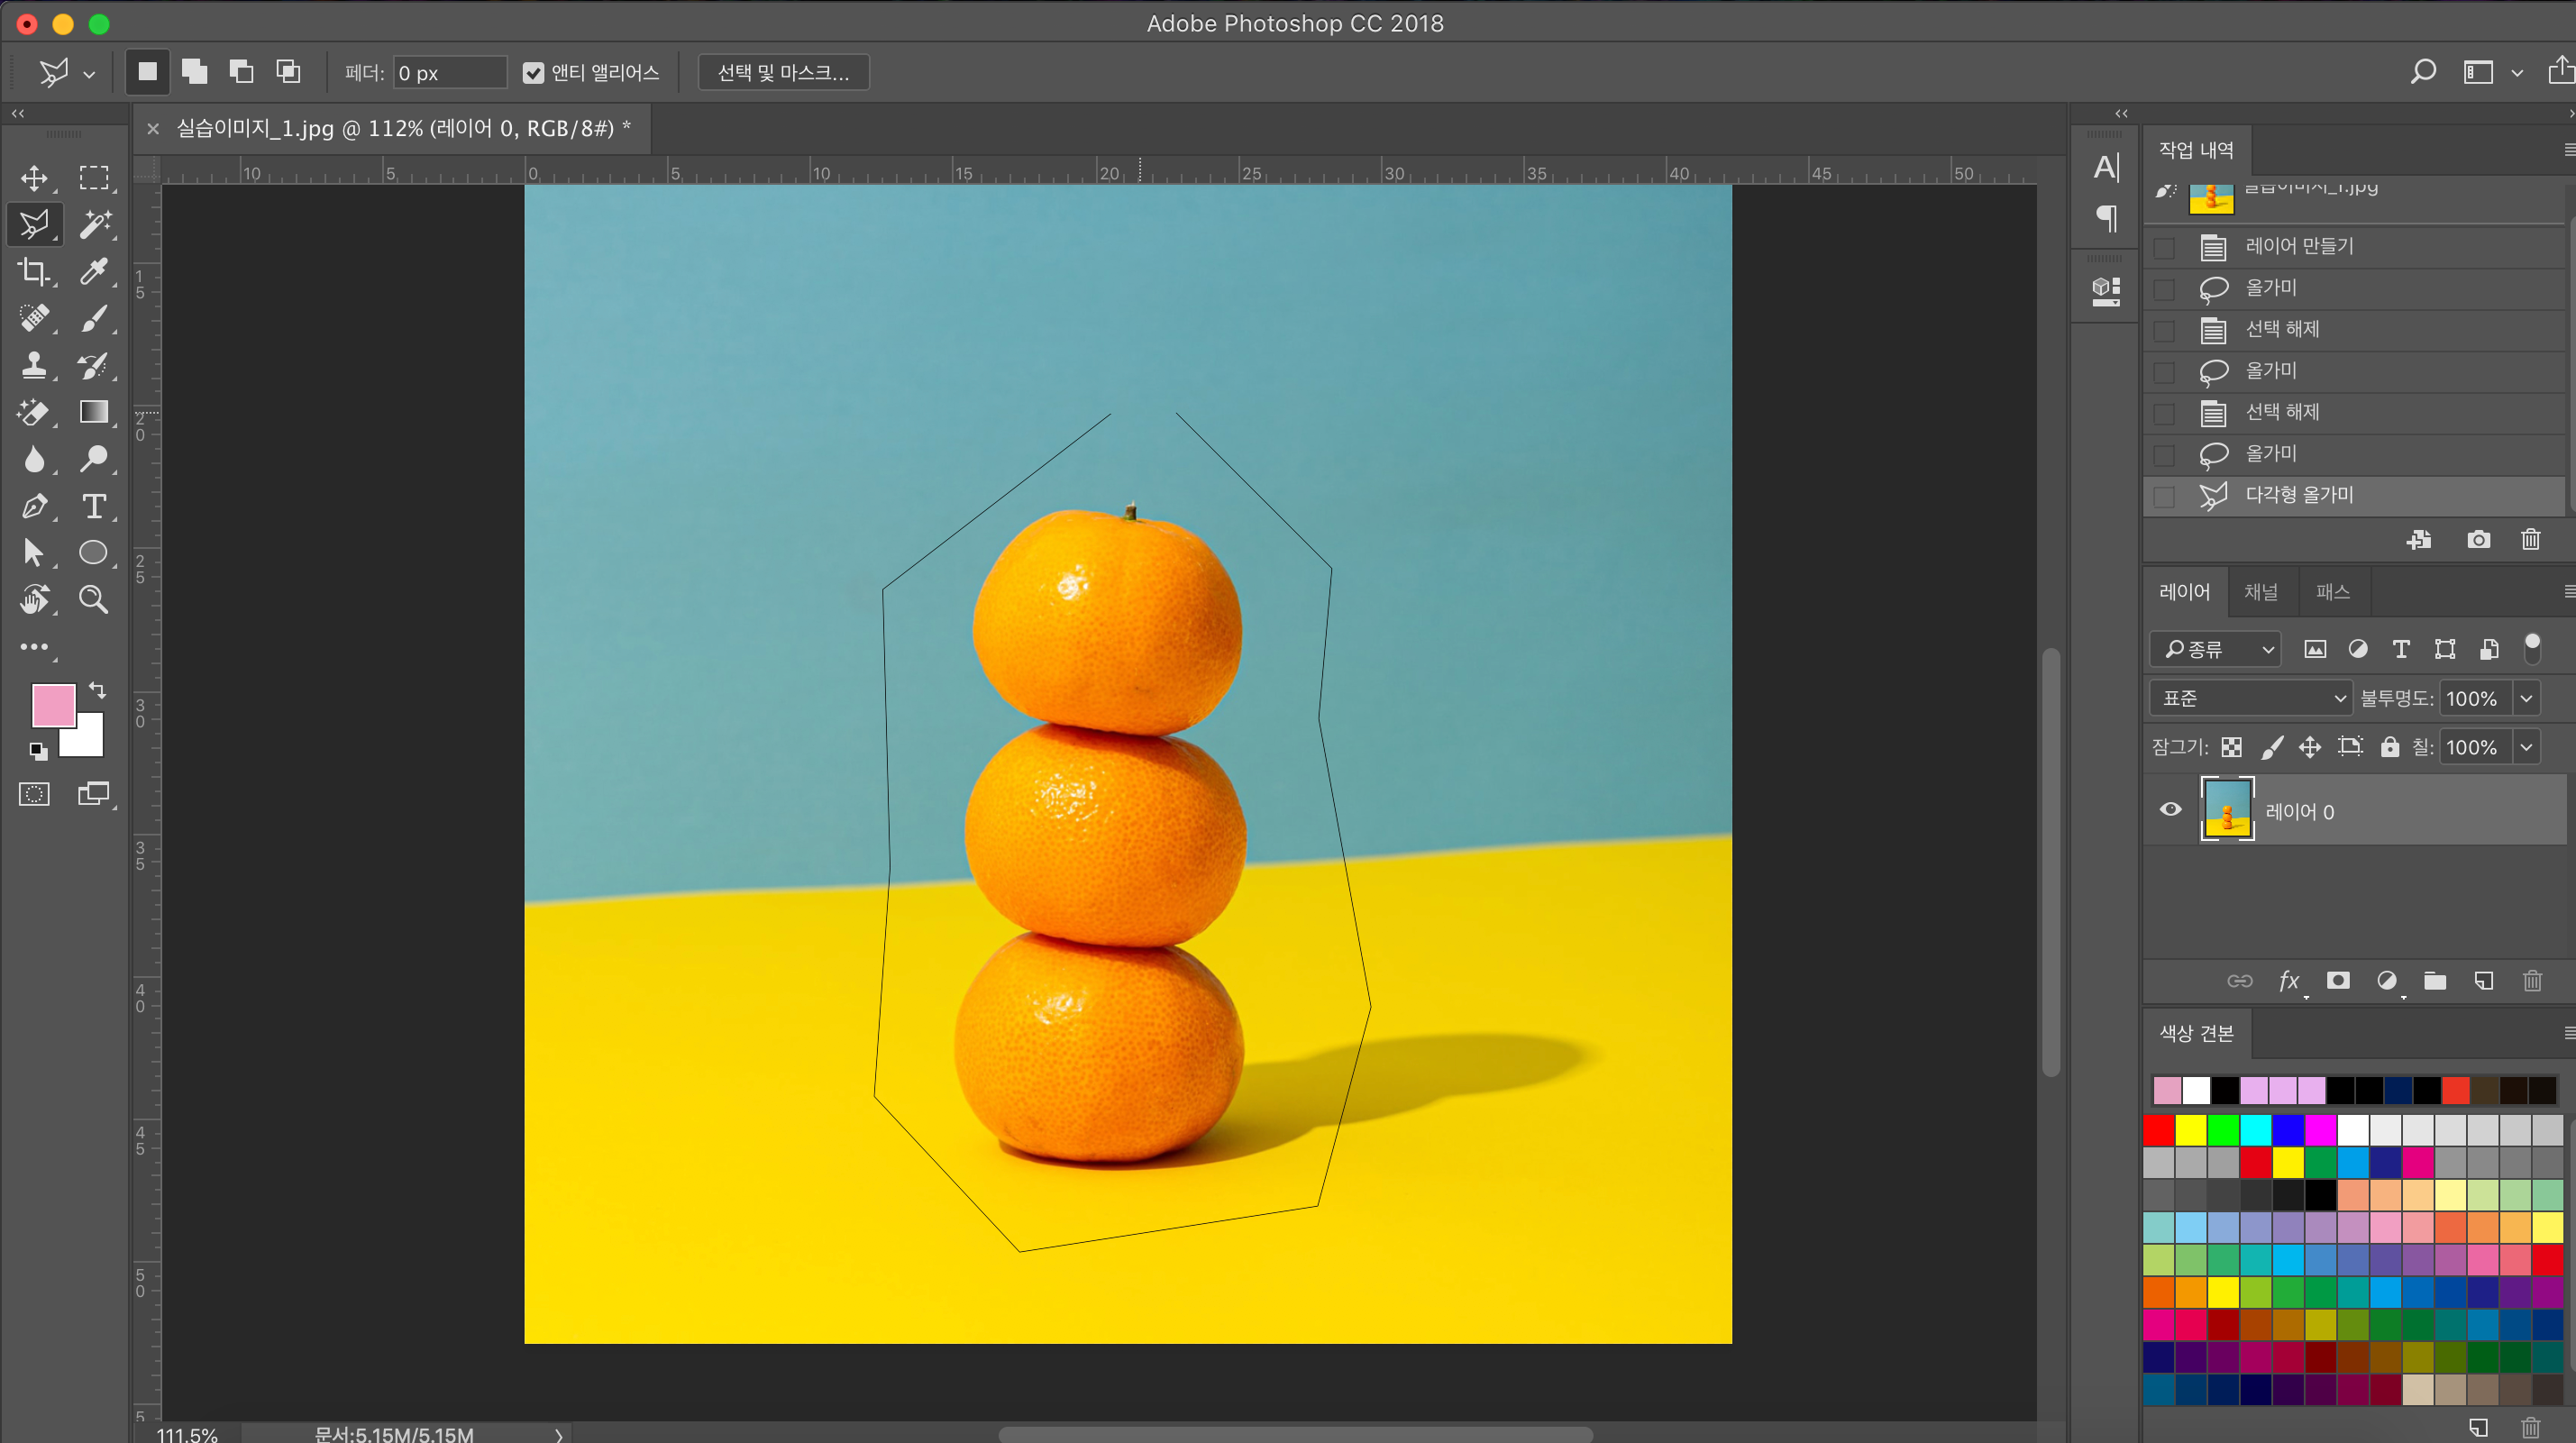2576x1443 pixels.
Task: Select the Eyedropper tool
Action: (95, 271)
